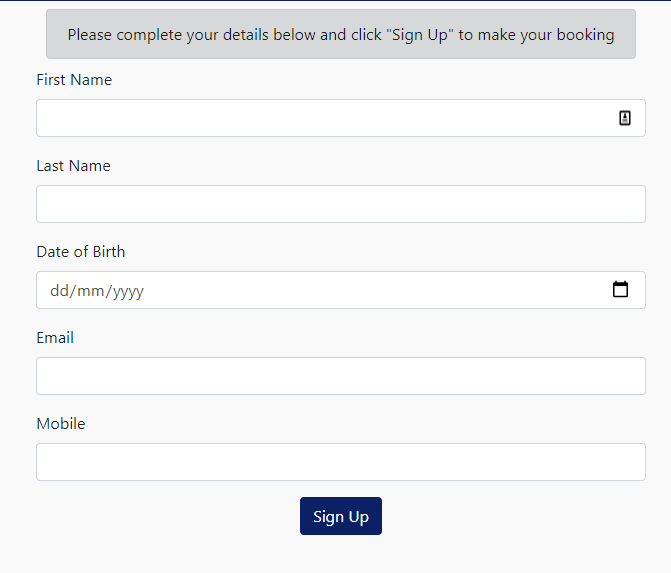This screenshot has height=573, width=671.
Task: Focus the Last Name text box
Action: 341,204
